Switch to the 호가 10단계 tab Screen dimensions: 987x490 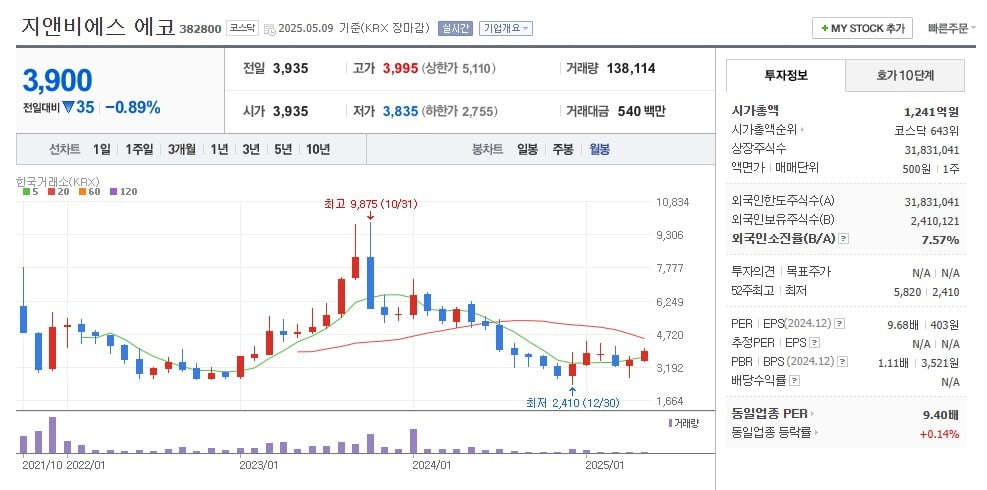coord(905,76)
